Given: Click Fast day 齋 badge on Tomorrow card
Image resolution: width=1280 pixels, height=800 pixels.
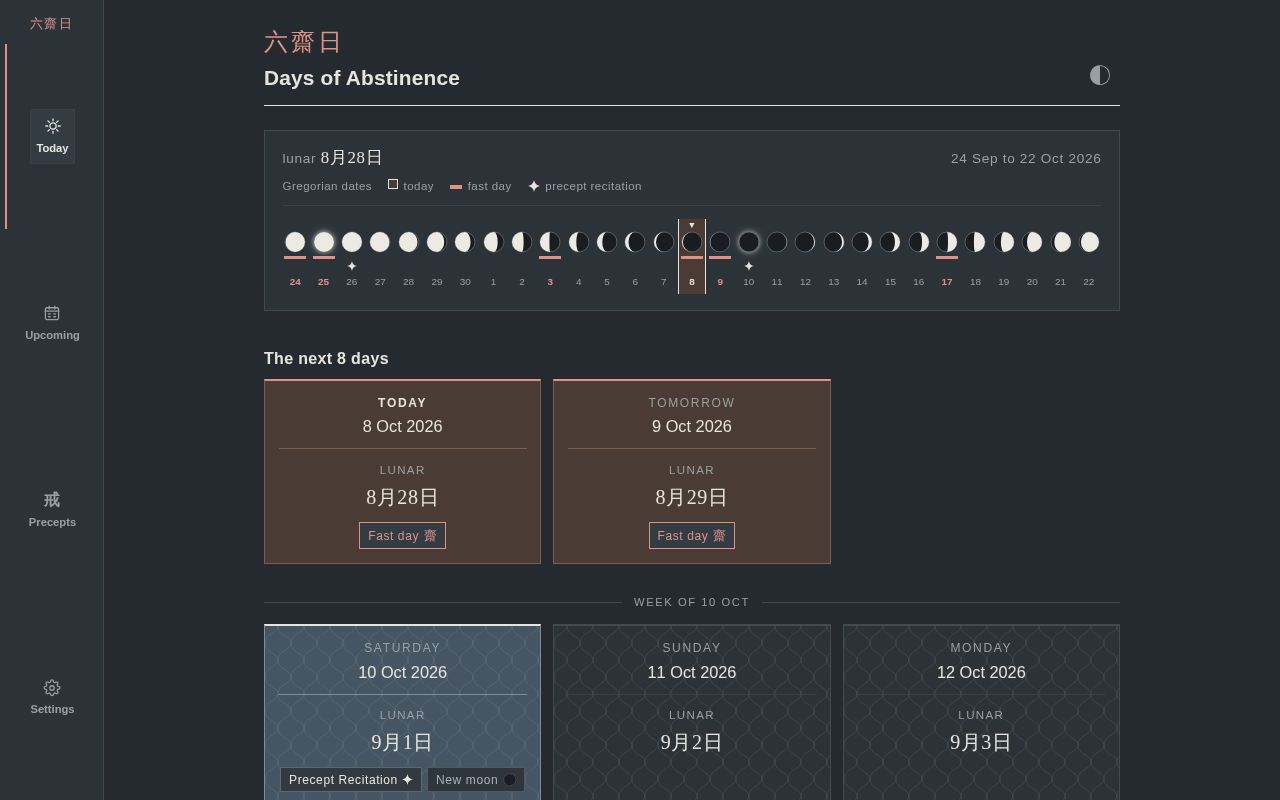Looking at the screenshot, I should [x=692, y=536].
